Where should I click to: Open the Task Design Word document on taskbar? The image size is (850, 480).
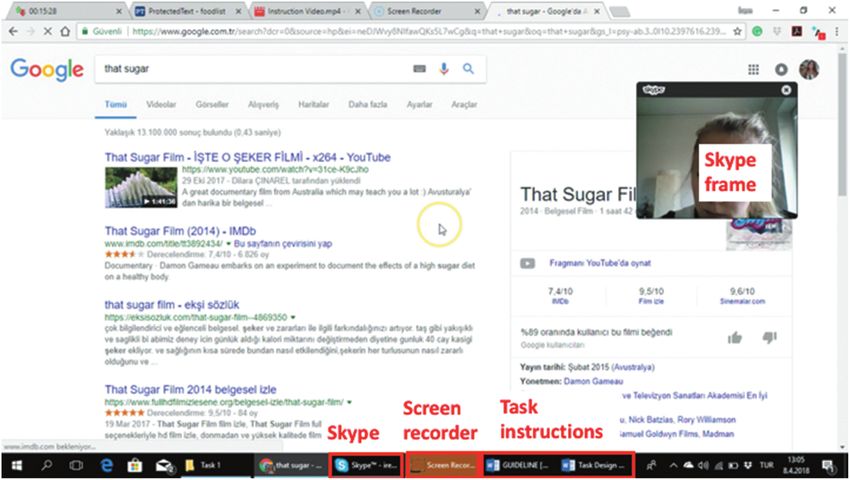(x=594, y=465)
